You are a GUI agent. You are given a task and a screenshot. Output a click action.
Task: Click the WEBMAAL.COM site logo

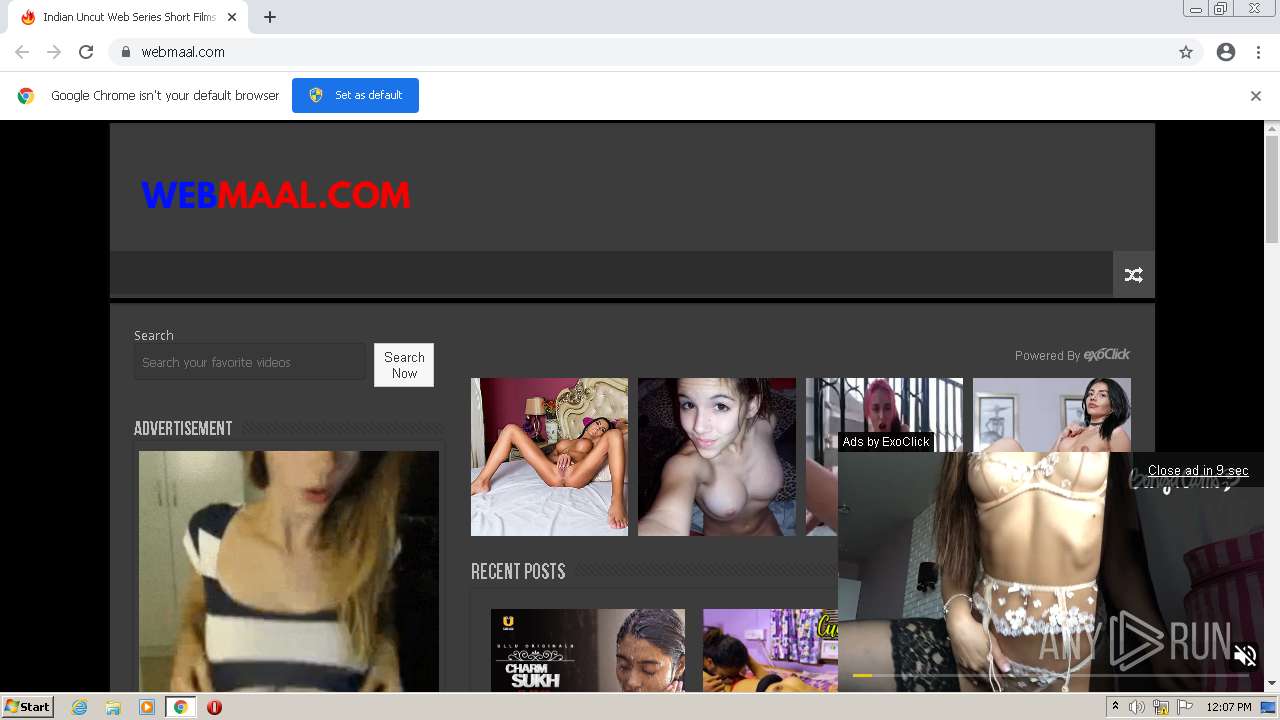[276, 194]
